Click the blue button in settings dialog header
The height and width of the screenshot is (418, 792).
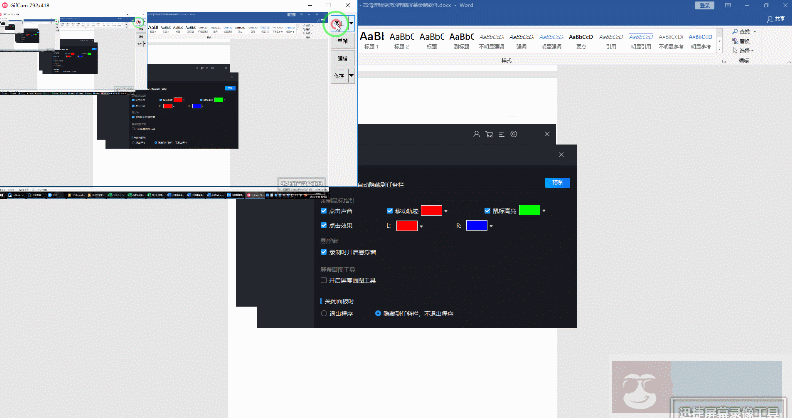tap(555, 183)
